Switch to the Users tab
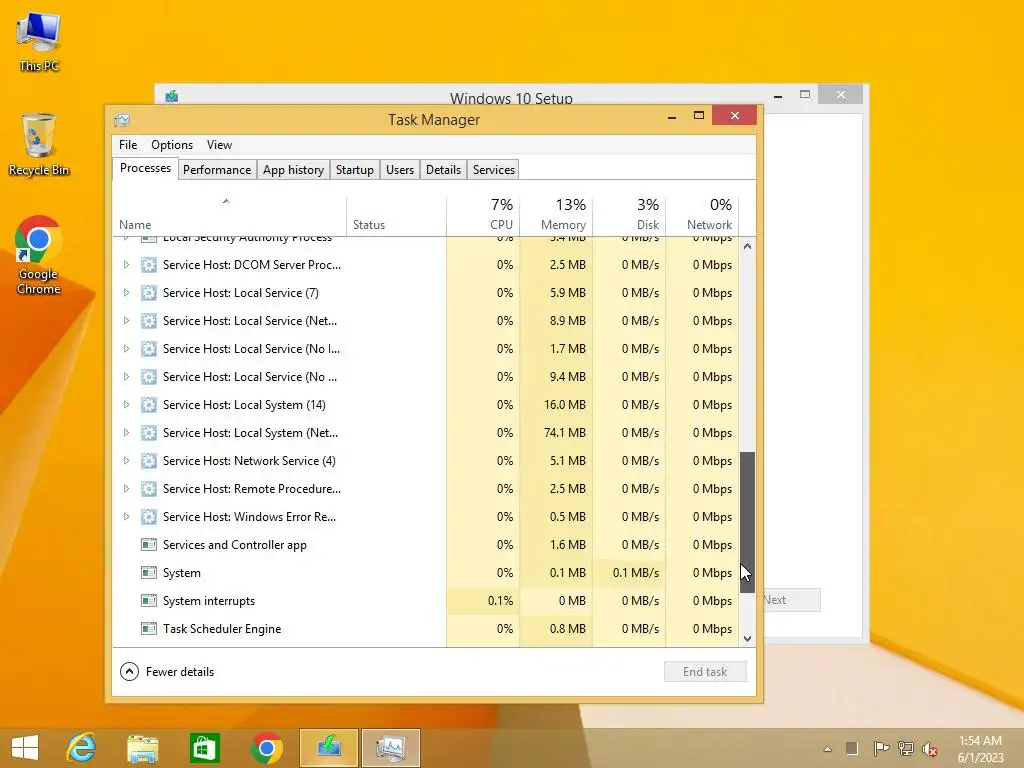The height and width of the screenshot is (768, 1024). tap(400, 170)
